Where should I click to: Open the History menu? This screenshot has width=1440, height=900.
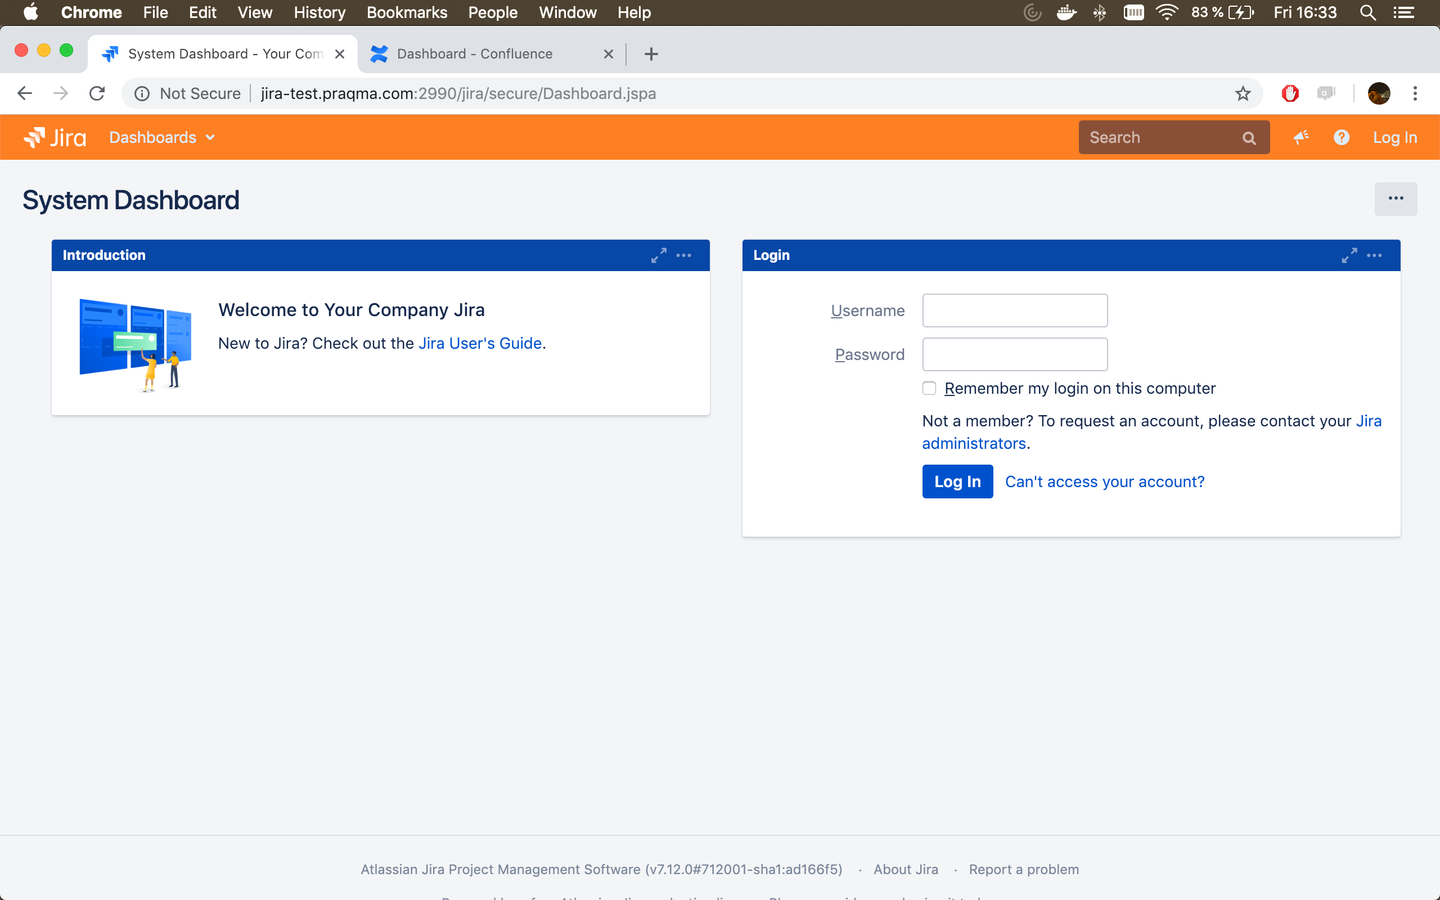[x=319, y=12]
